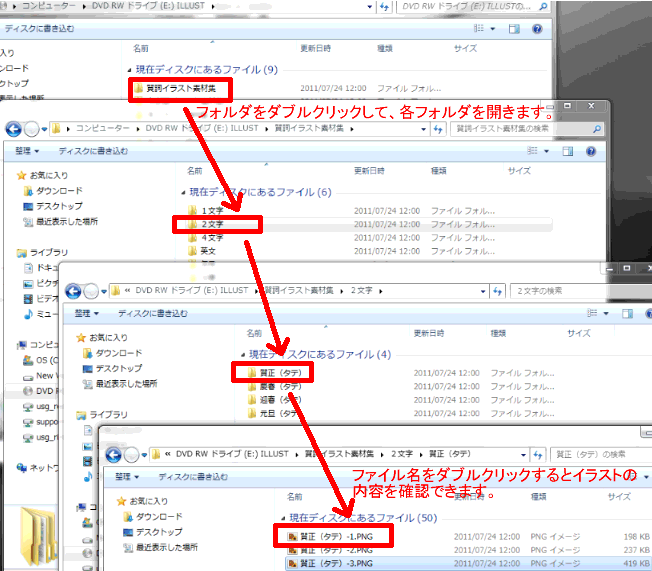Click the forward arrow in the 2文字 window
This screenshot has width=652, height=571.
point(91,292)
